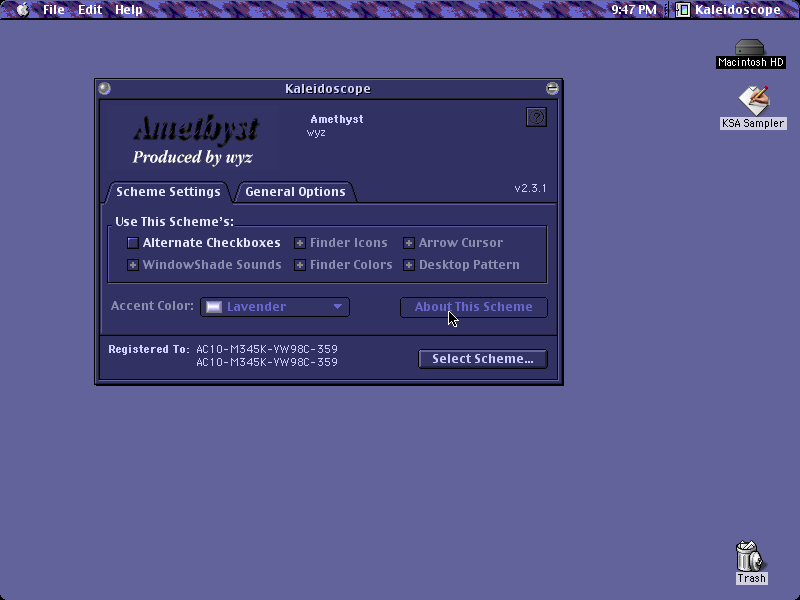Image resolution: width=800 pixels, height=600 pixels.
Task: Open the File menu
Action: pyautogui.click(x=54, y=10)
